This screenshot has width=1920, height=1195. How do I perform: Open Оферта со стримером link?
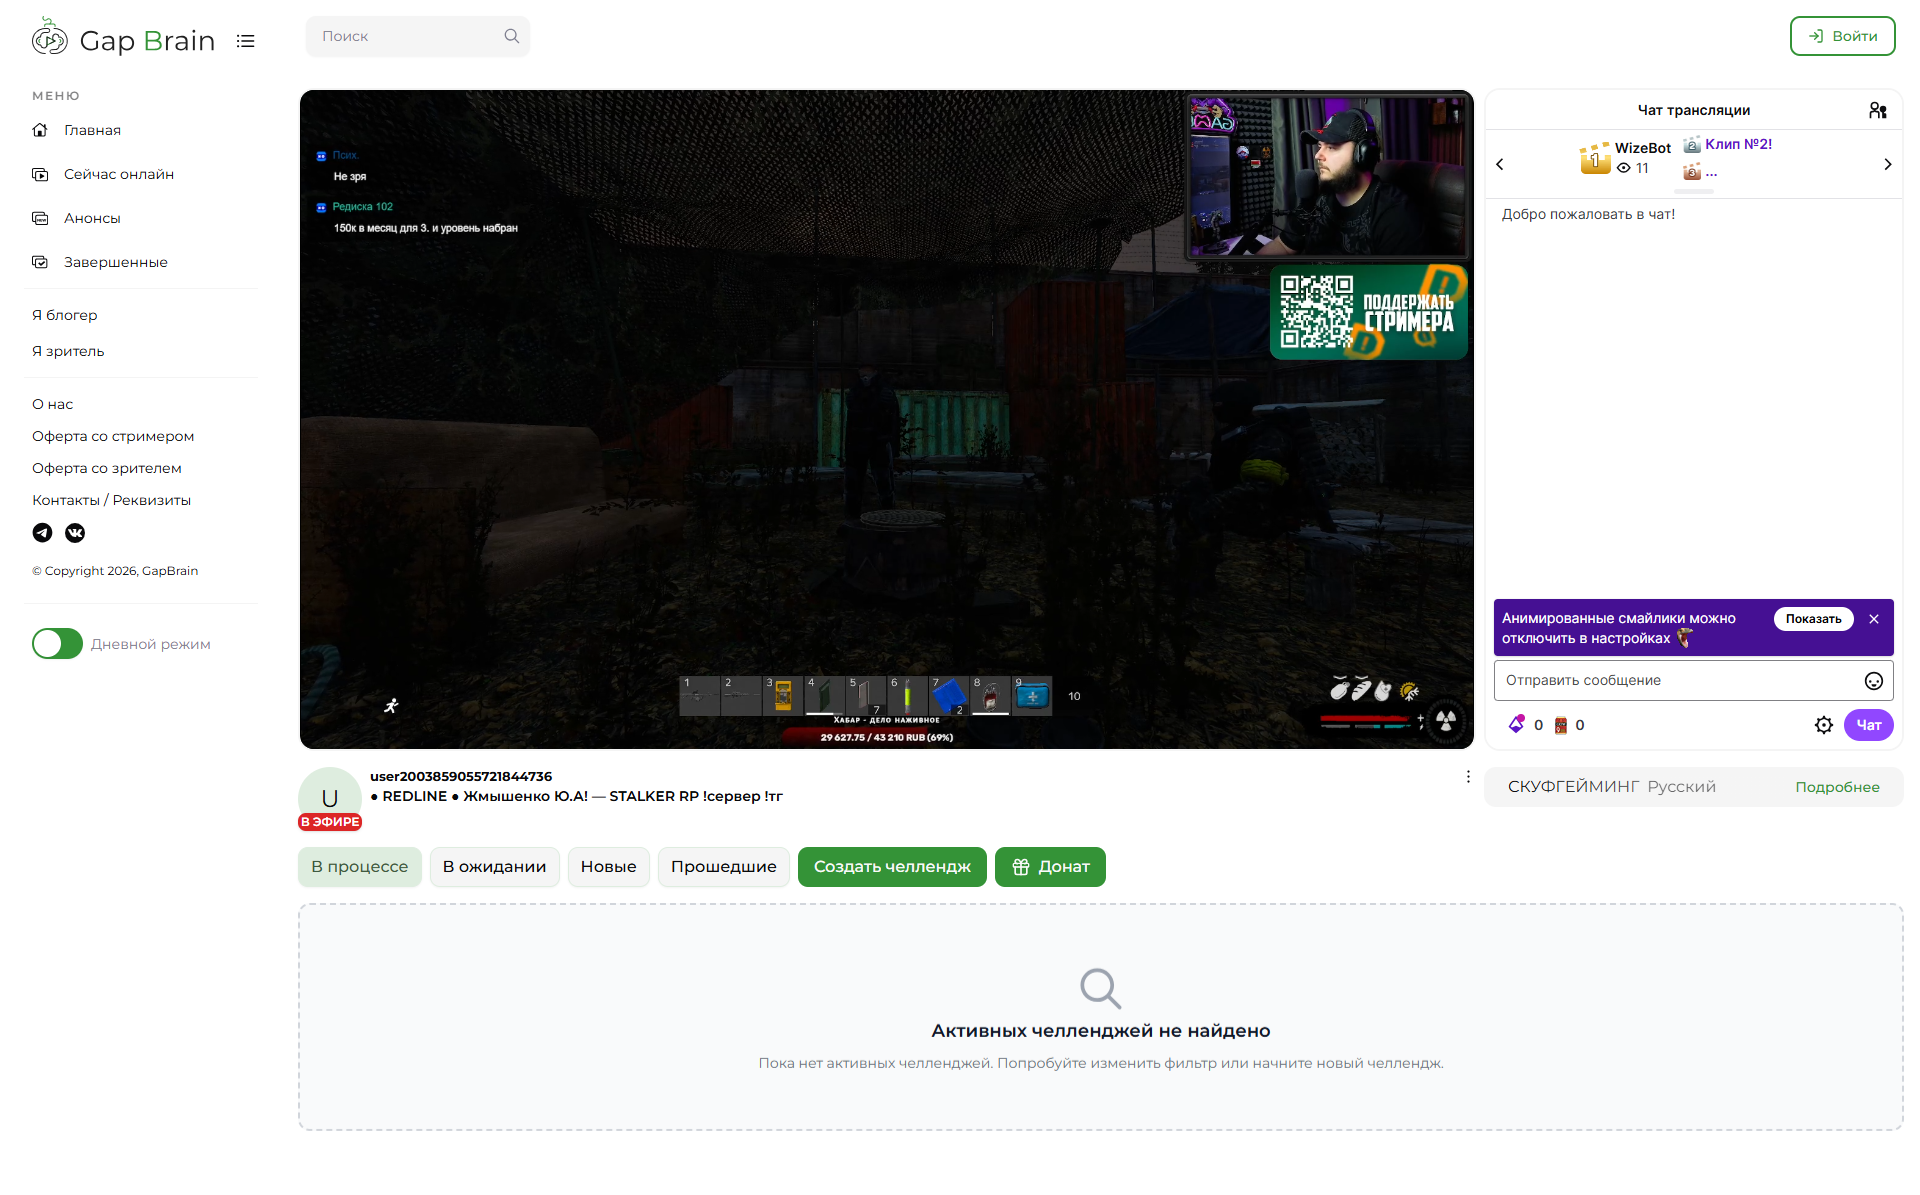pos(113,436)
